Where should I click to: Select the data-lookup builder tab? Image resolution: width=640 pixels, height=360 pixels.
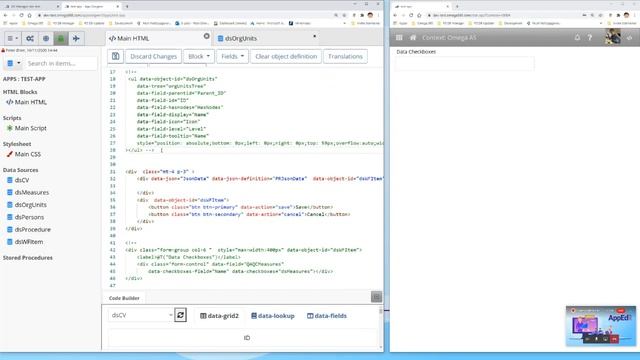pos(273,316)
